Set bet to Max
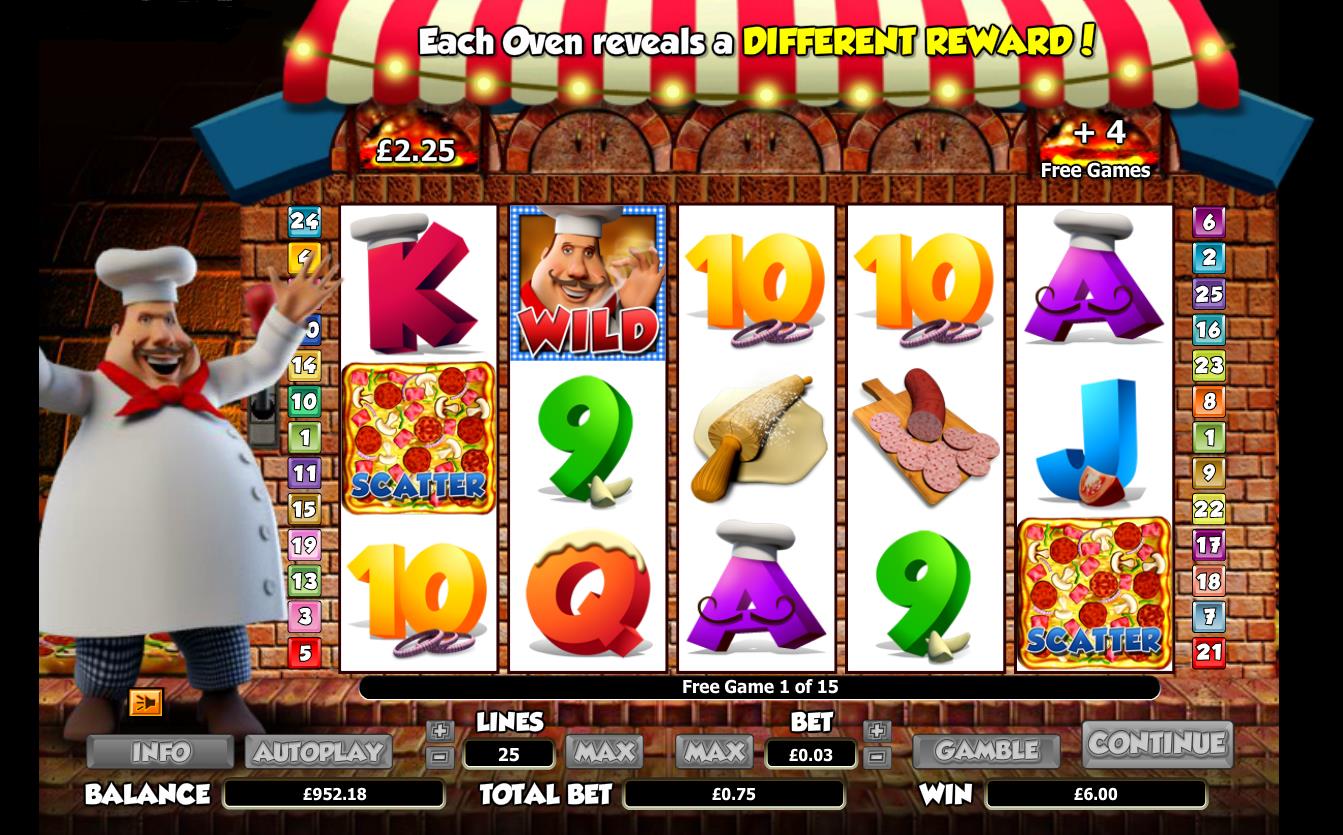The width and height of the screenshot is (1343, 835). [x=714, y=751]
